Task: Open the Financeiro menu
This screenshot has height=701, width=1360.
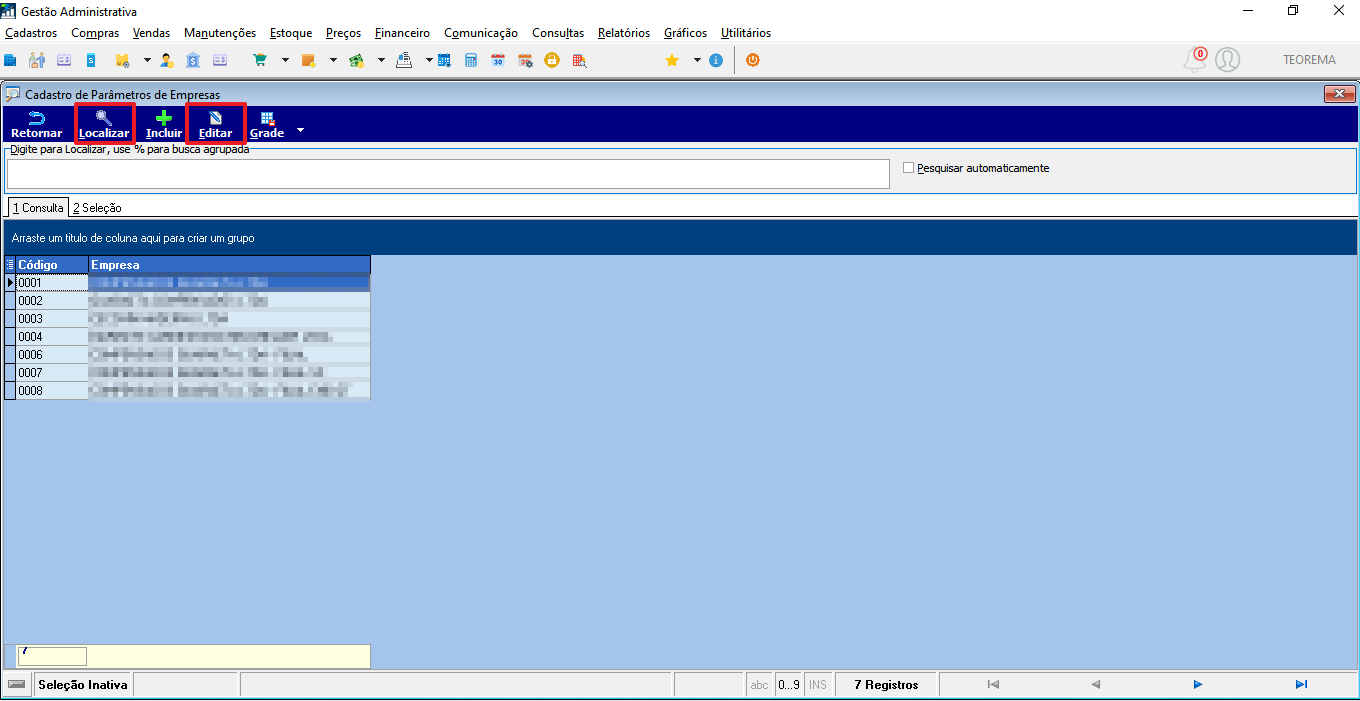Action: coord(402,33)
